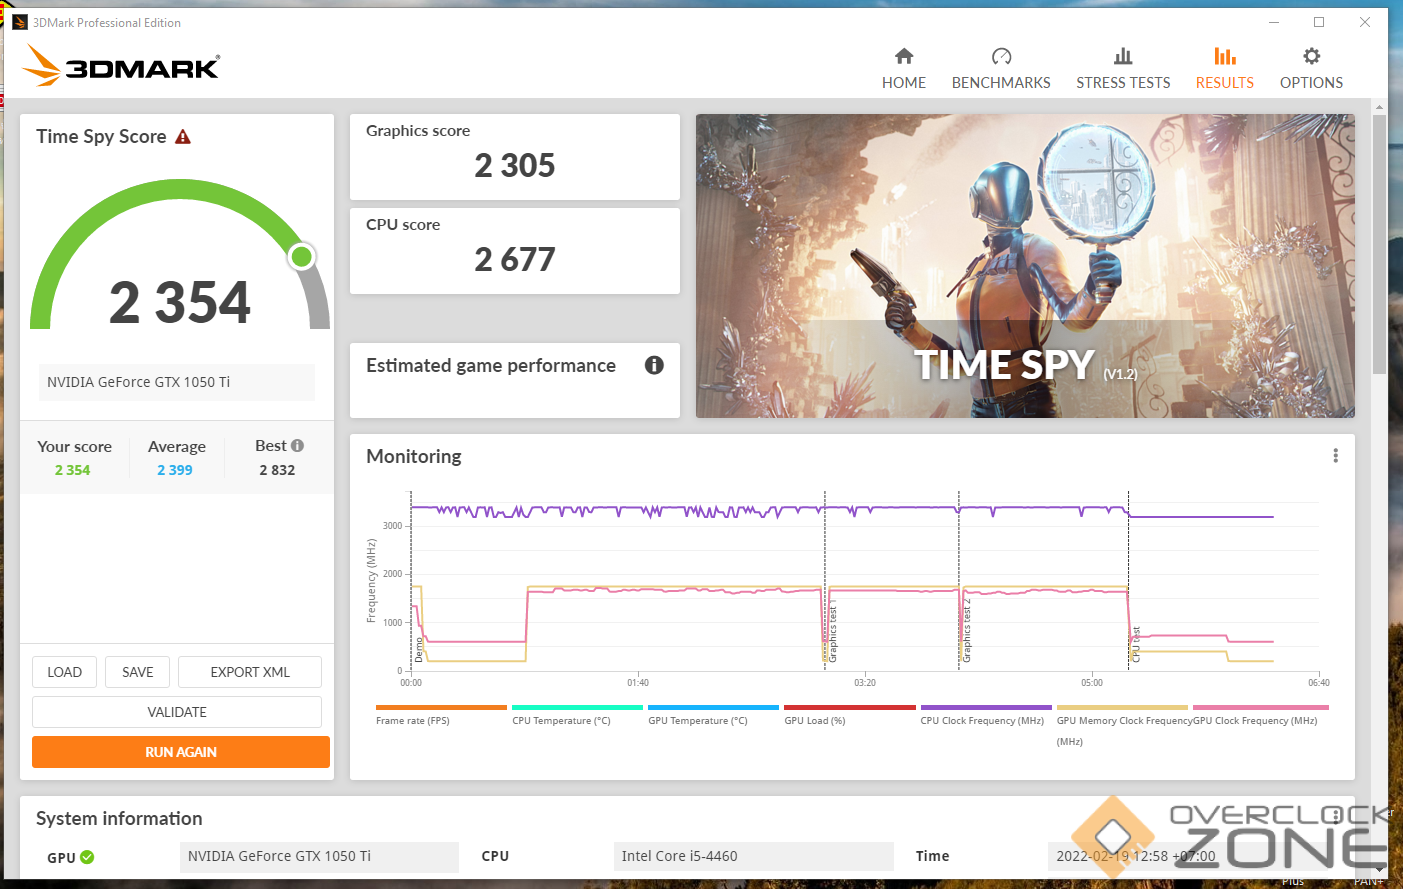Open Options via the gear icon
Screen dimensions: 1403x889
(1311, 56)
